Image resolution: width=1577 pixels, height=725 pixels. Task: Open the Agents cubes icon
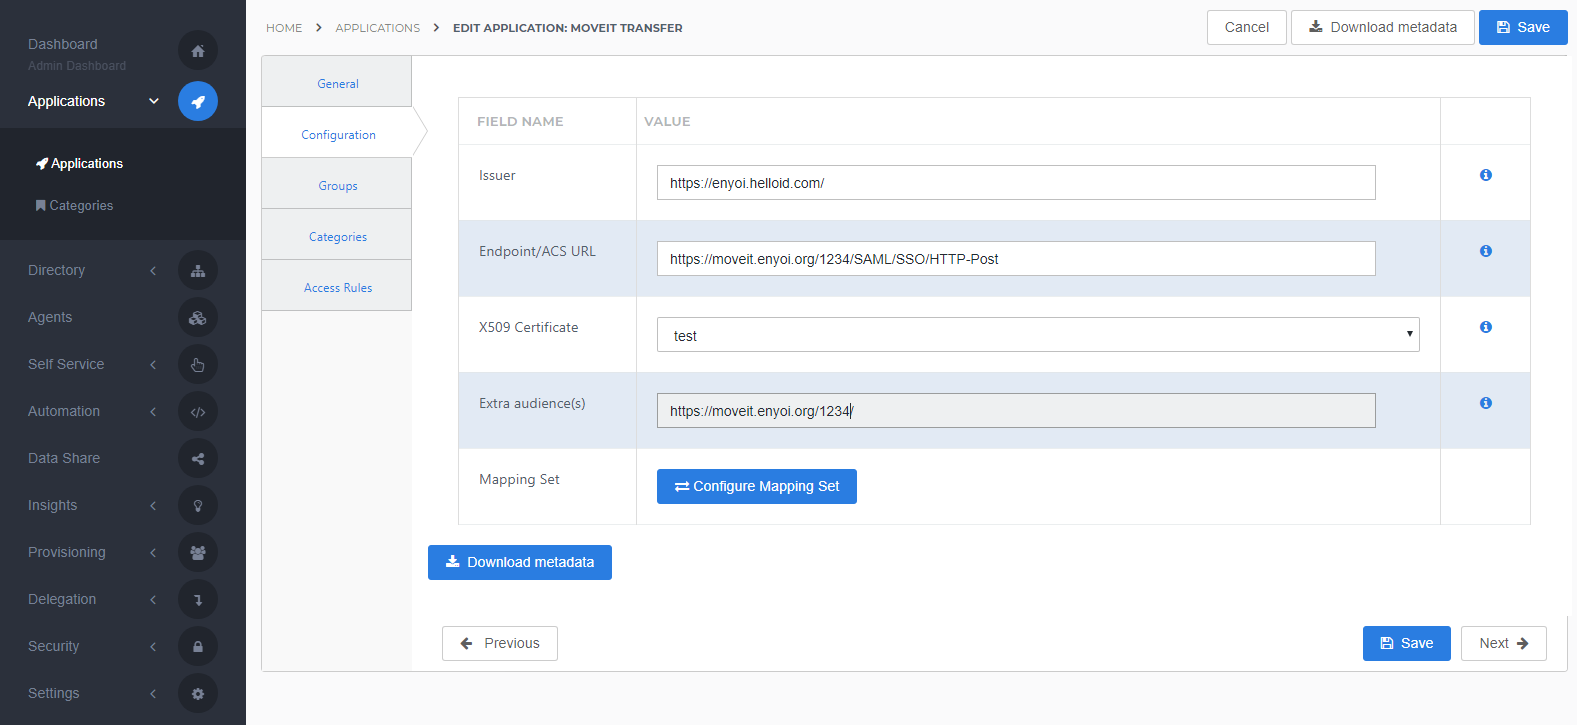[x=198, y=317]
